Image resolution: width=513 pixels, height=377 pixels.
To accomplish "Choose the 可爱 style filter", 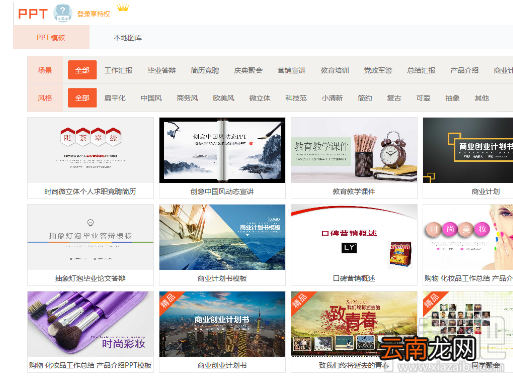I will point(423,98).
